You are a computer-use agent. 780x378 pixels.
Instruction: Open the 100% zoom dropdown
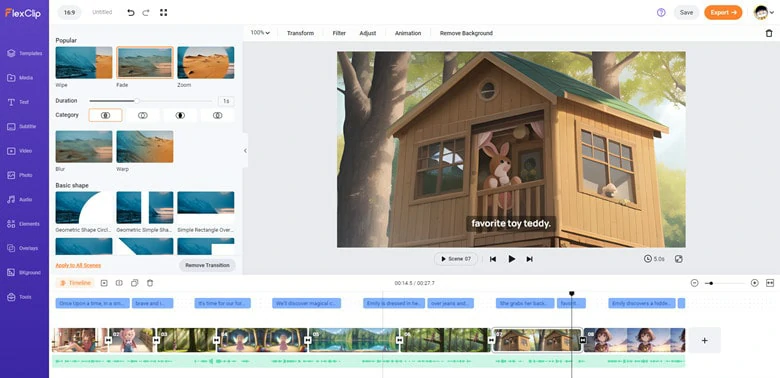click(260, 33)
